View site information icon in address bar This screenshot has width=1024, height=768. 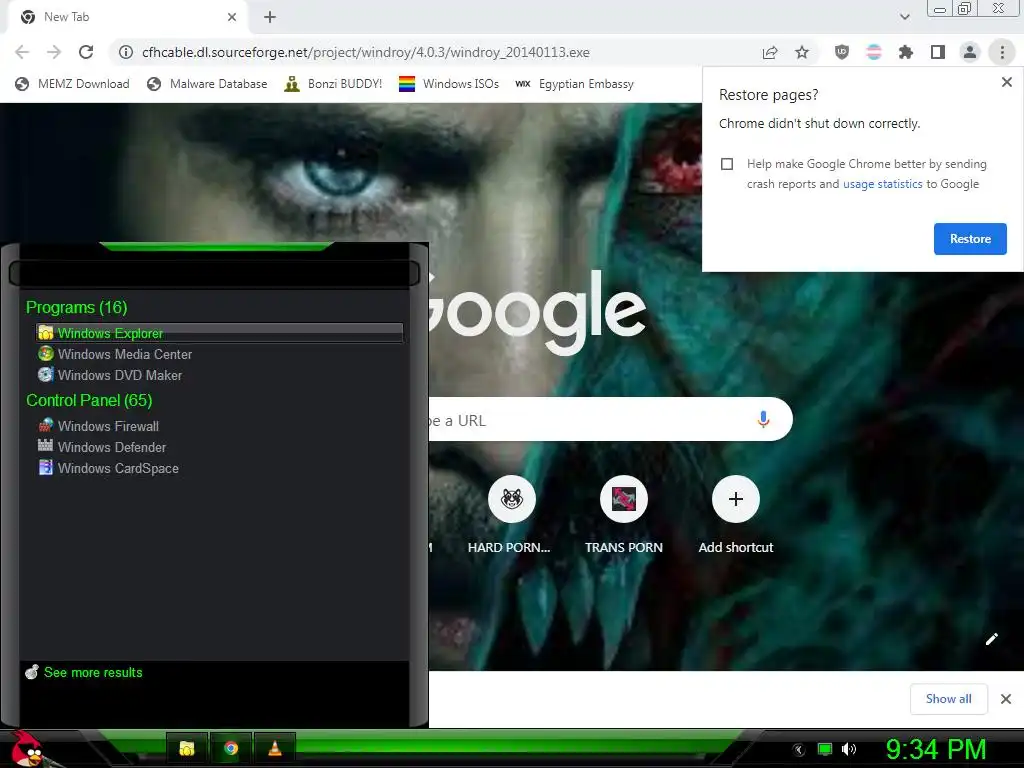(x=125, y=52)
